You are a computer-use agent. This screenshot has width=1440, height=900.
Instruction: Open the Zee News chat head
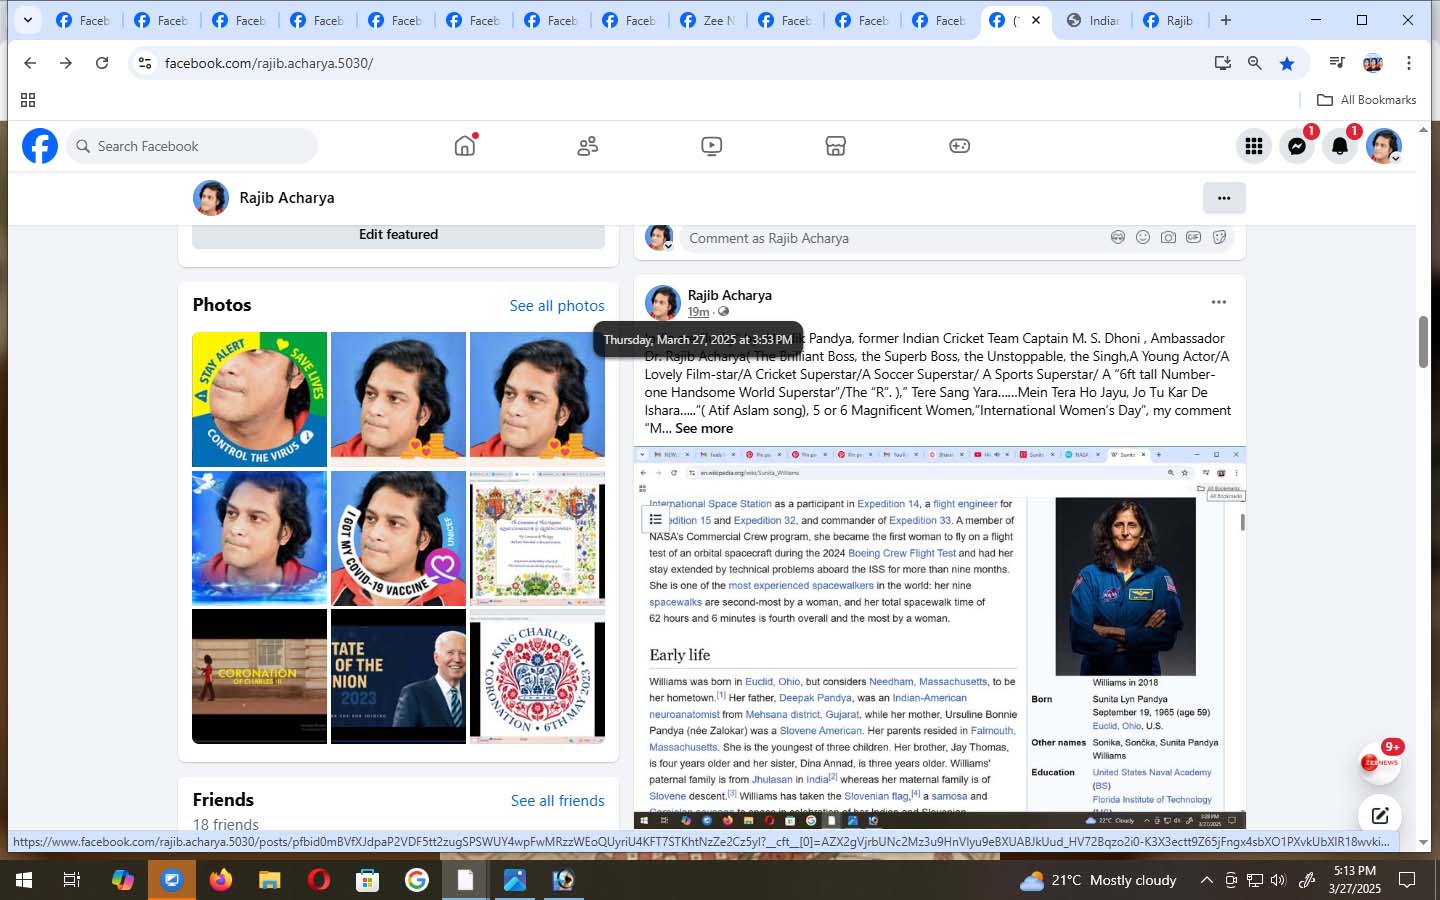pos(1380,763)
